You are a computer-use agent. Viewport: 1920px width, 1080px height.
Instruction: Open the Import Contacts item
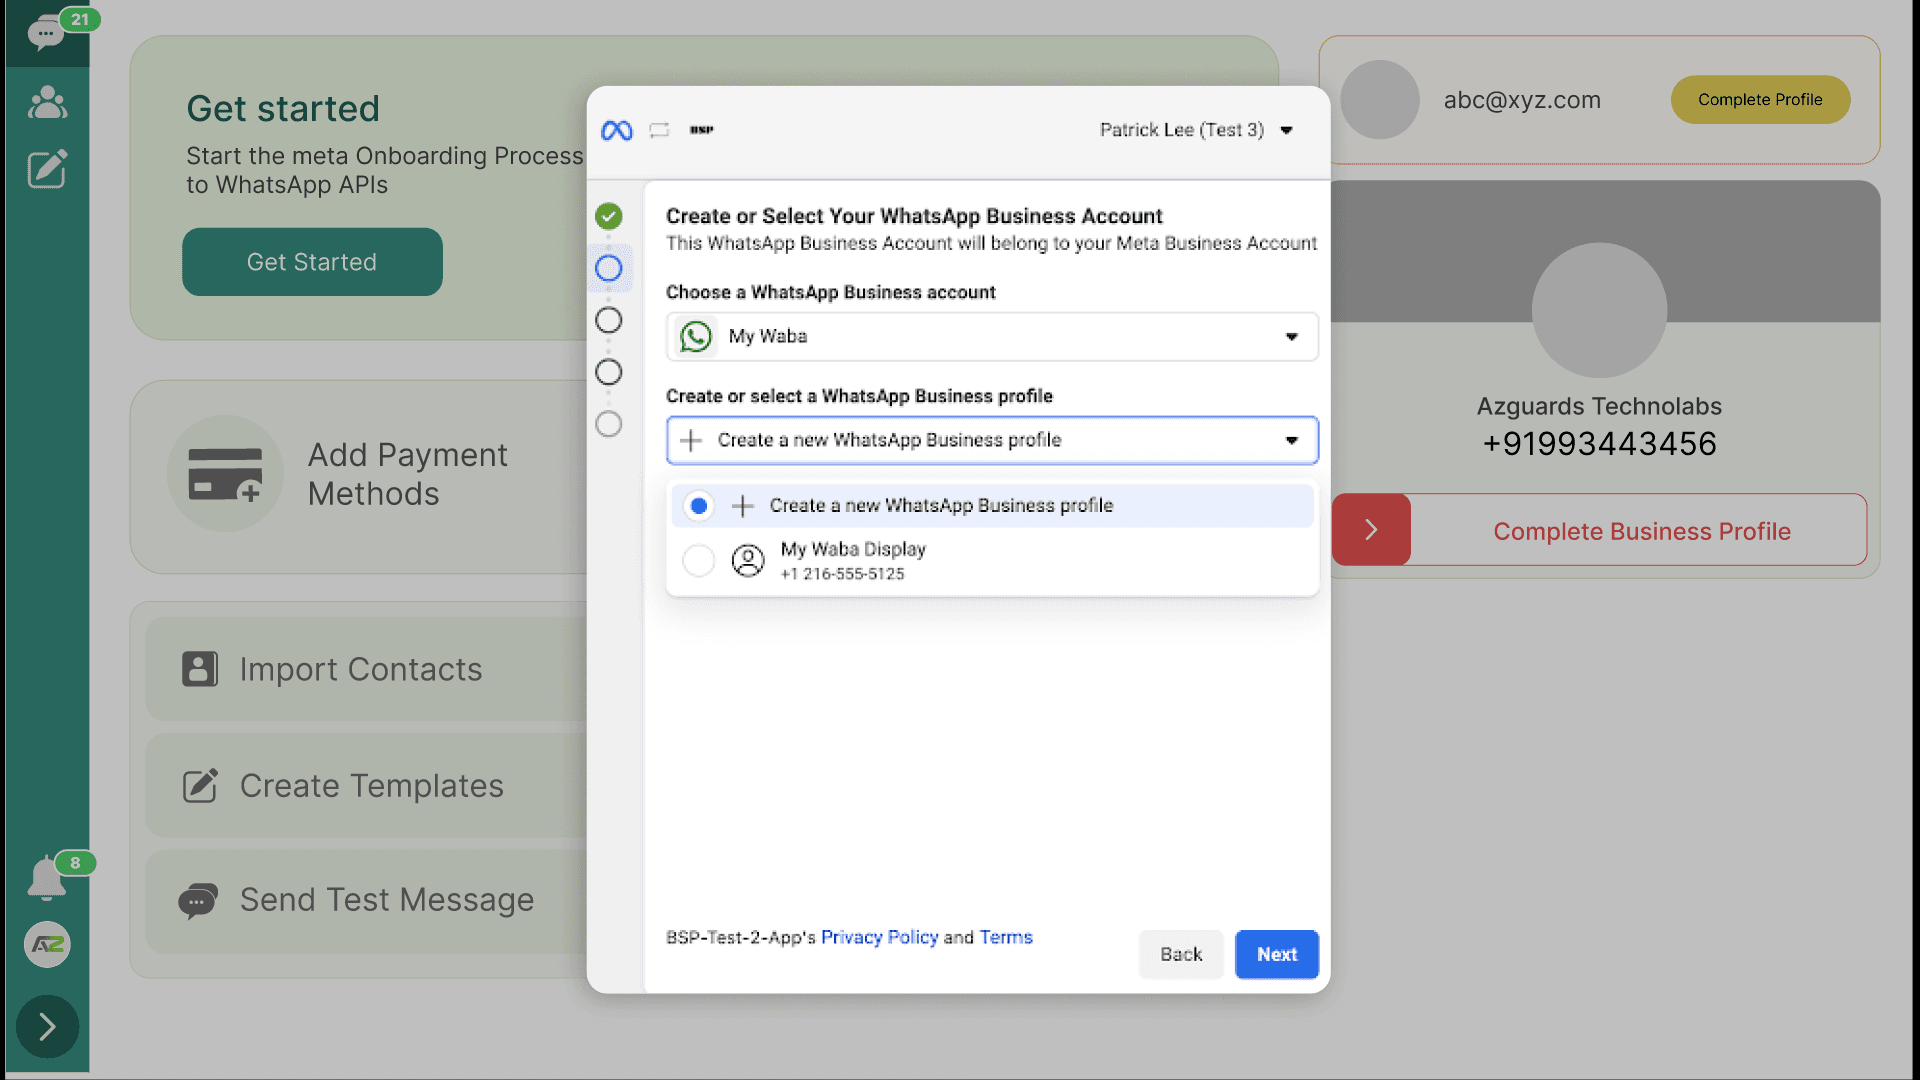click(x=368, y=669)
